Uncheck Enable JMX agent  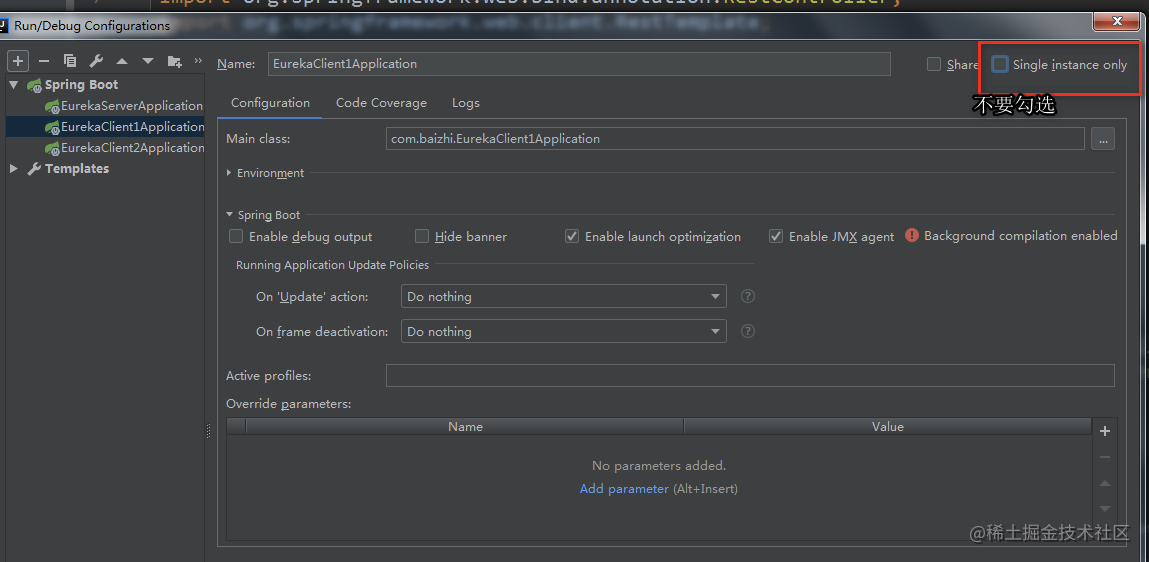776,236
